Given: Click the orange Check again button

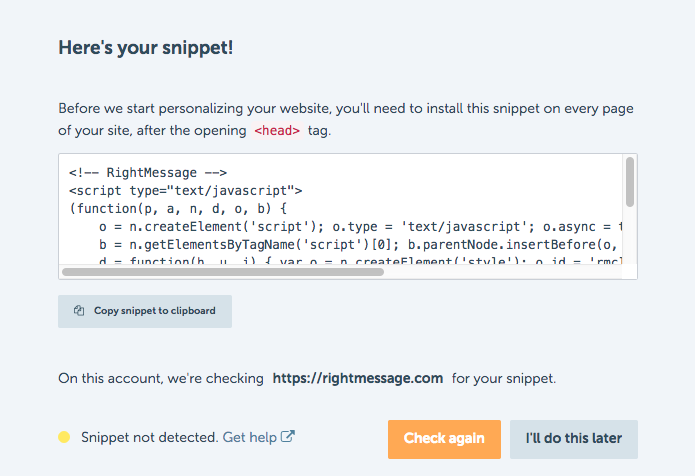Looking at the screenshot, I should (x=444, y=439).
